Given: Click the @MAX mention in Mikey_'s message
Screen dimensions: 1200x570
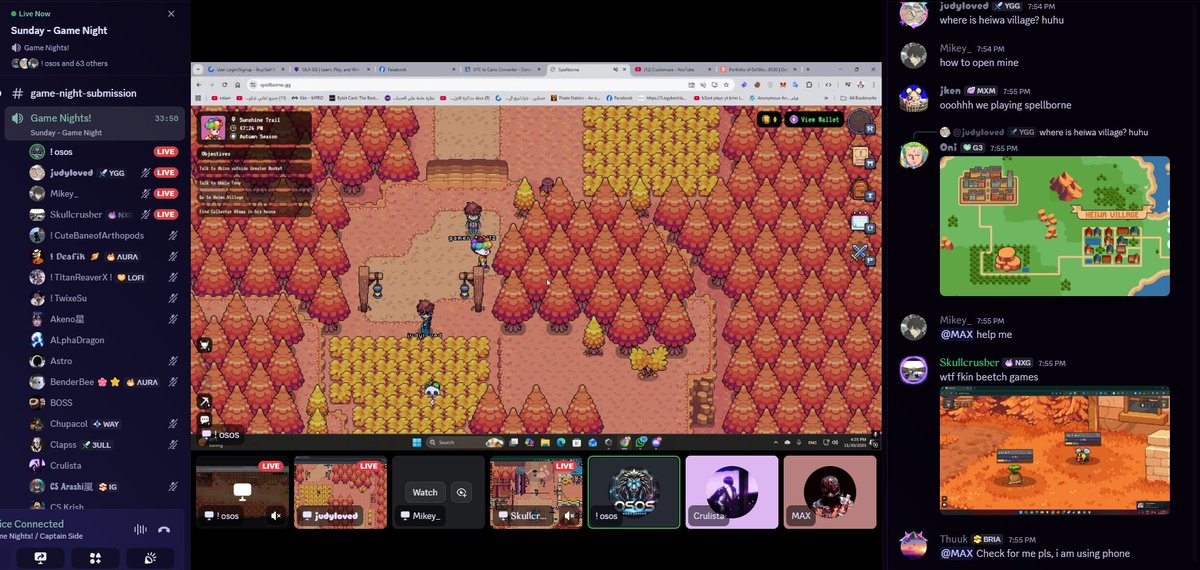Looking at the screenshot, I should 957,334.
